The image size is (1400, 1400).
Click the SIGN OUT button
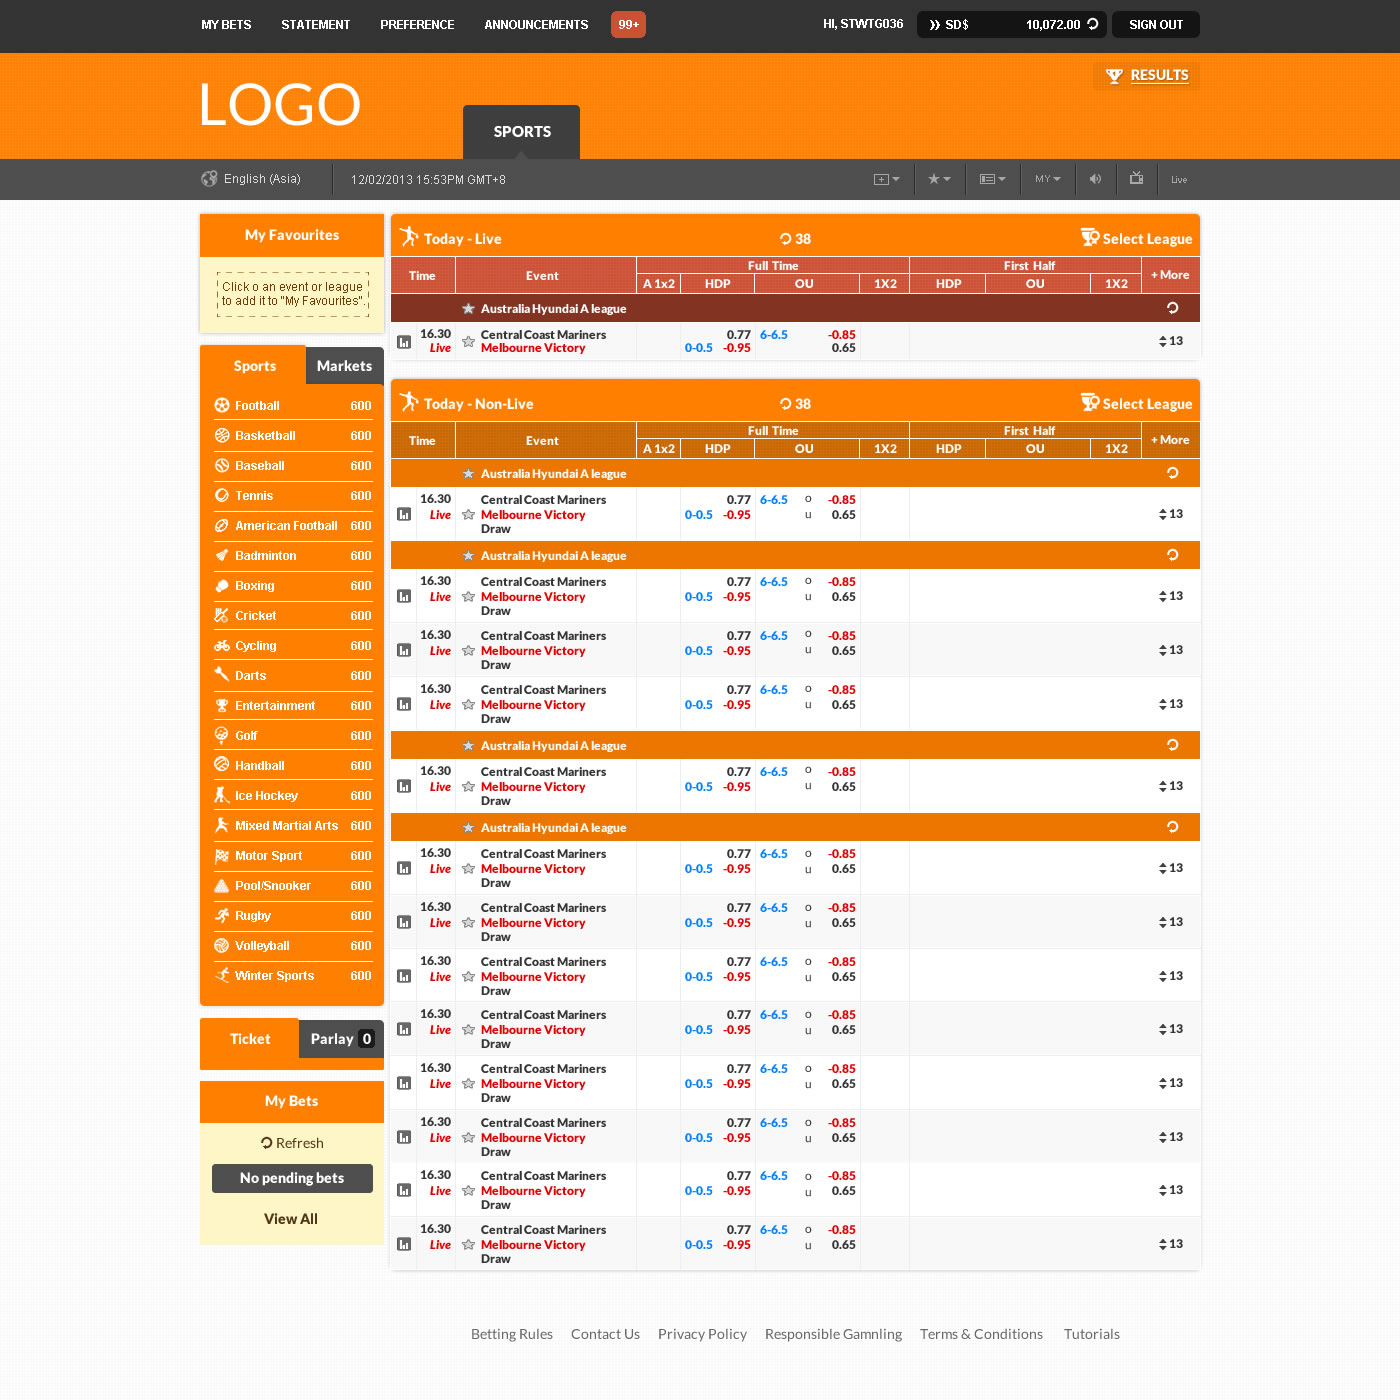pyautogui.click(x=1155, y=24)
